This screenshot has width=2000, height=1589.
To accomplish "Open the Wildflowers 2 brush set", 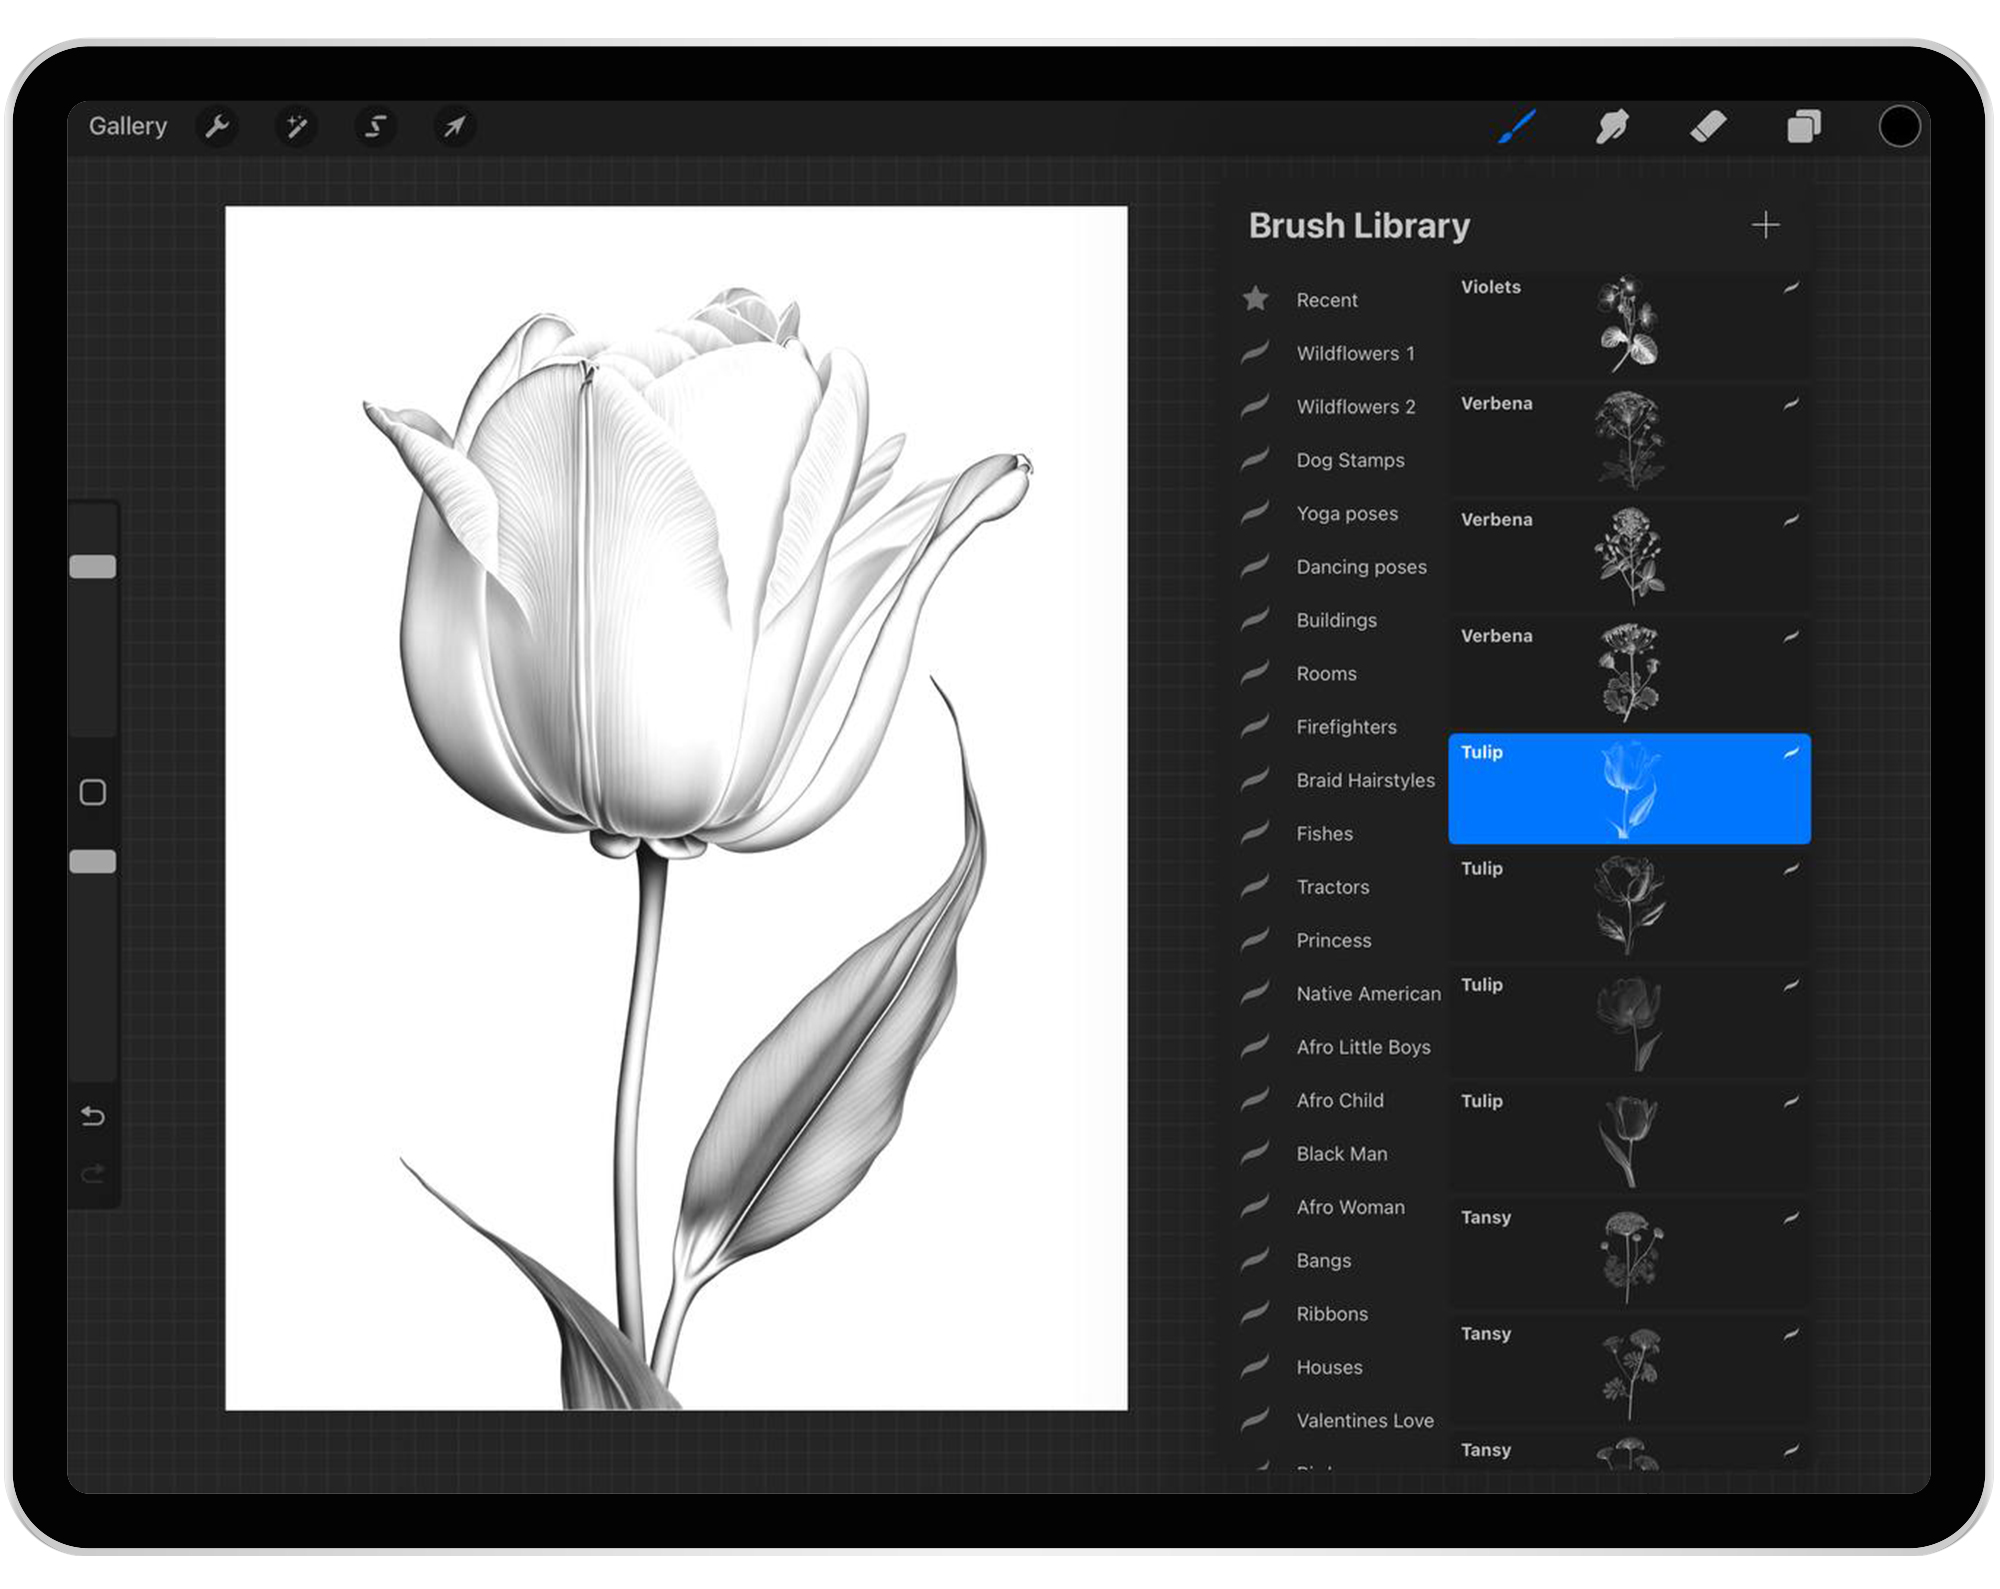I will tap(1355, 407).
